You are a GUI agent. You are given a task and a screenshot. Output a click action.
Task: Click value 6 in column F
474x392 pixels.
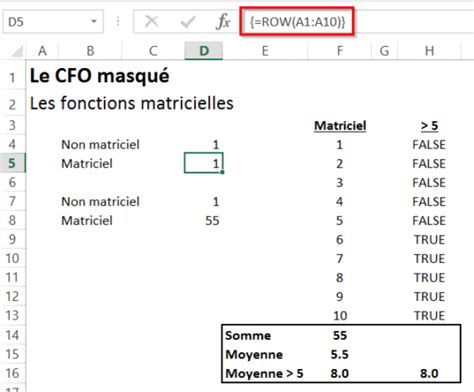coord(339,240)
